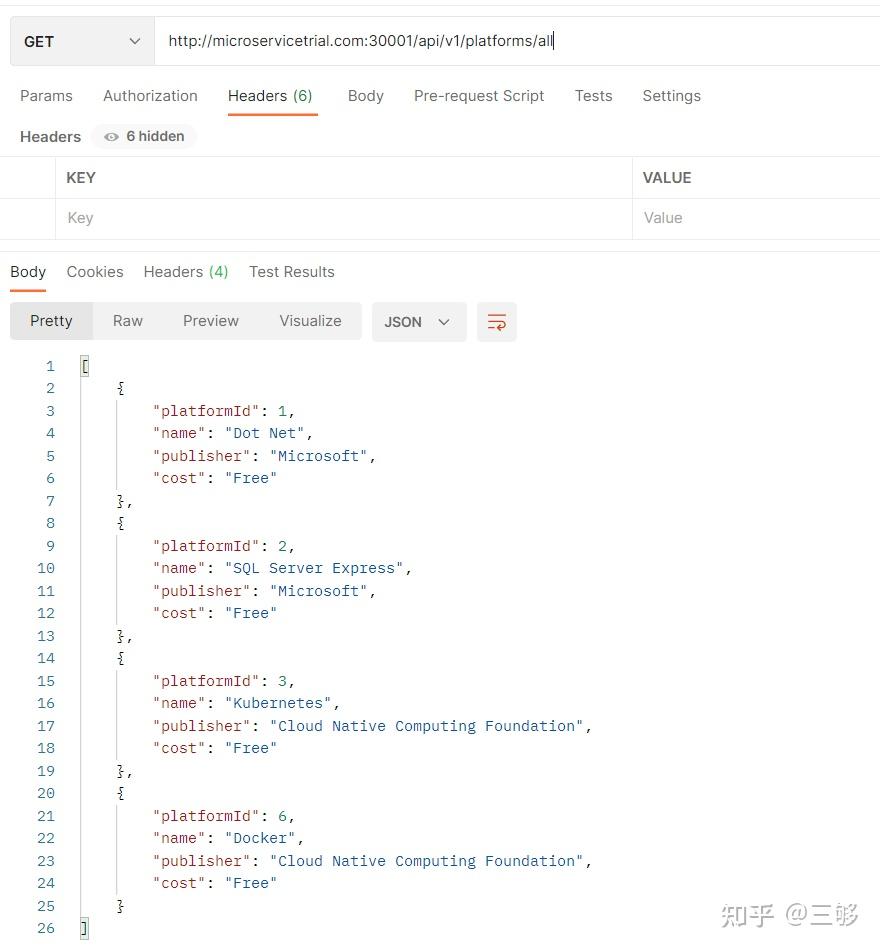Open the GET method dropdown
Viewport: 880px width, 950px height.
coord(82,41)
